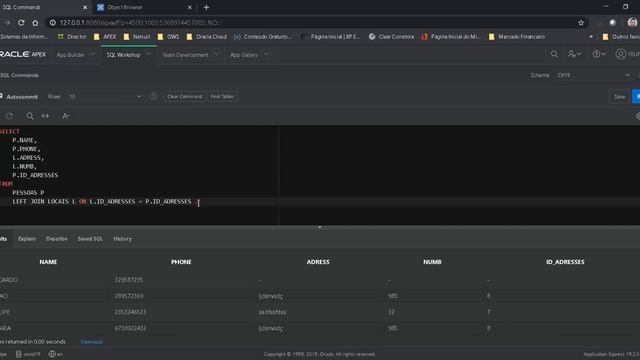Switch to the Saved SQL tab
Viewport: 640px width, 360px height.
(x=90, y=239)
